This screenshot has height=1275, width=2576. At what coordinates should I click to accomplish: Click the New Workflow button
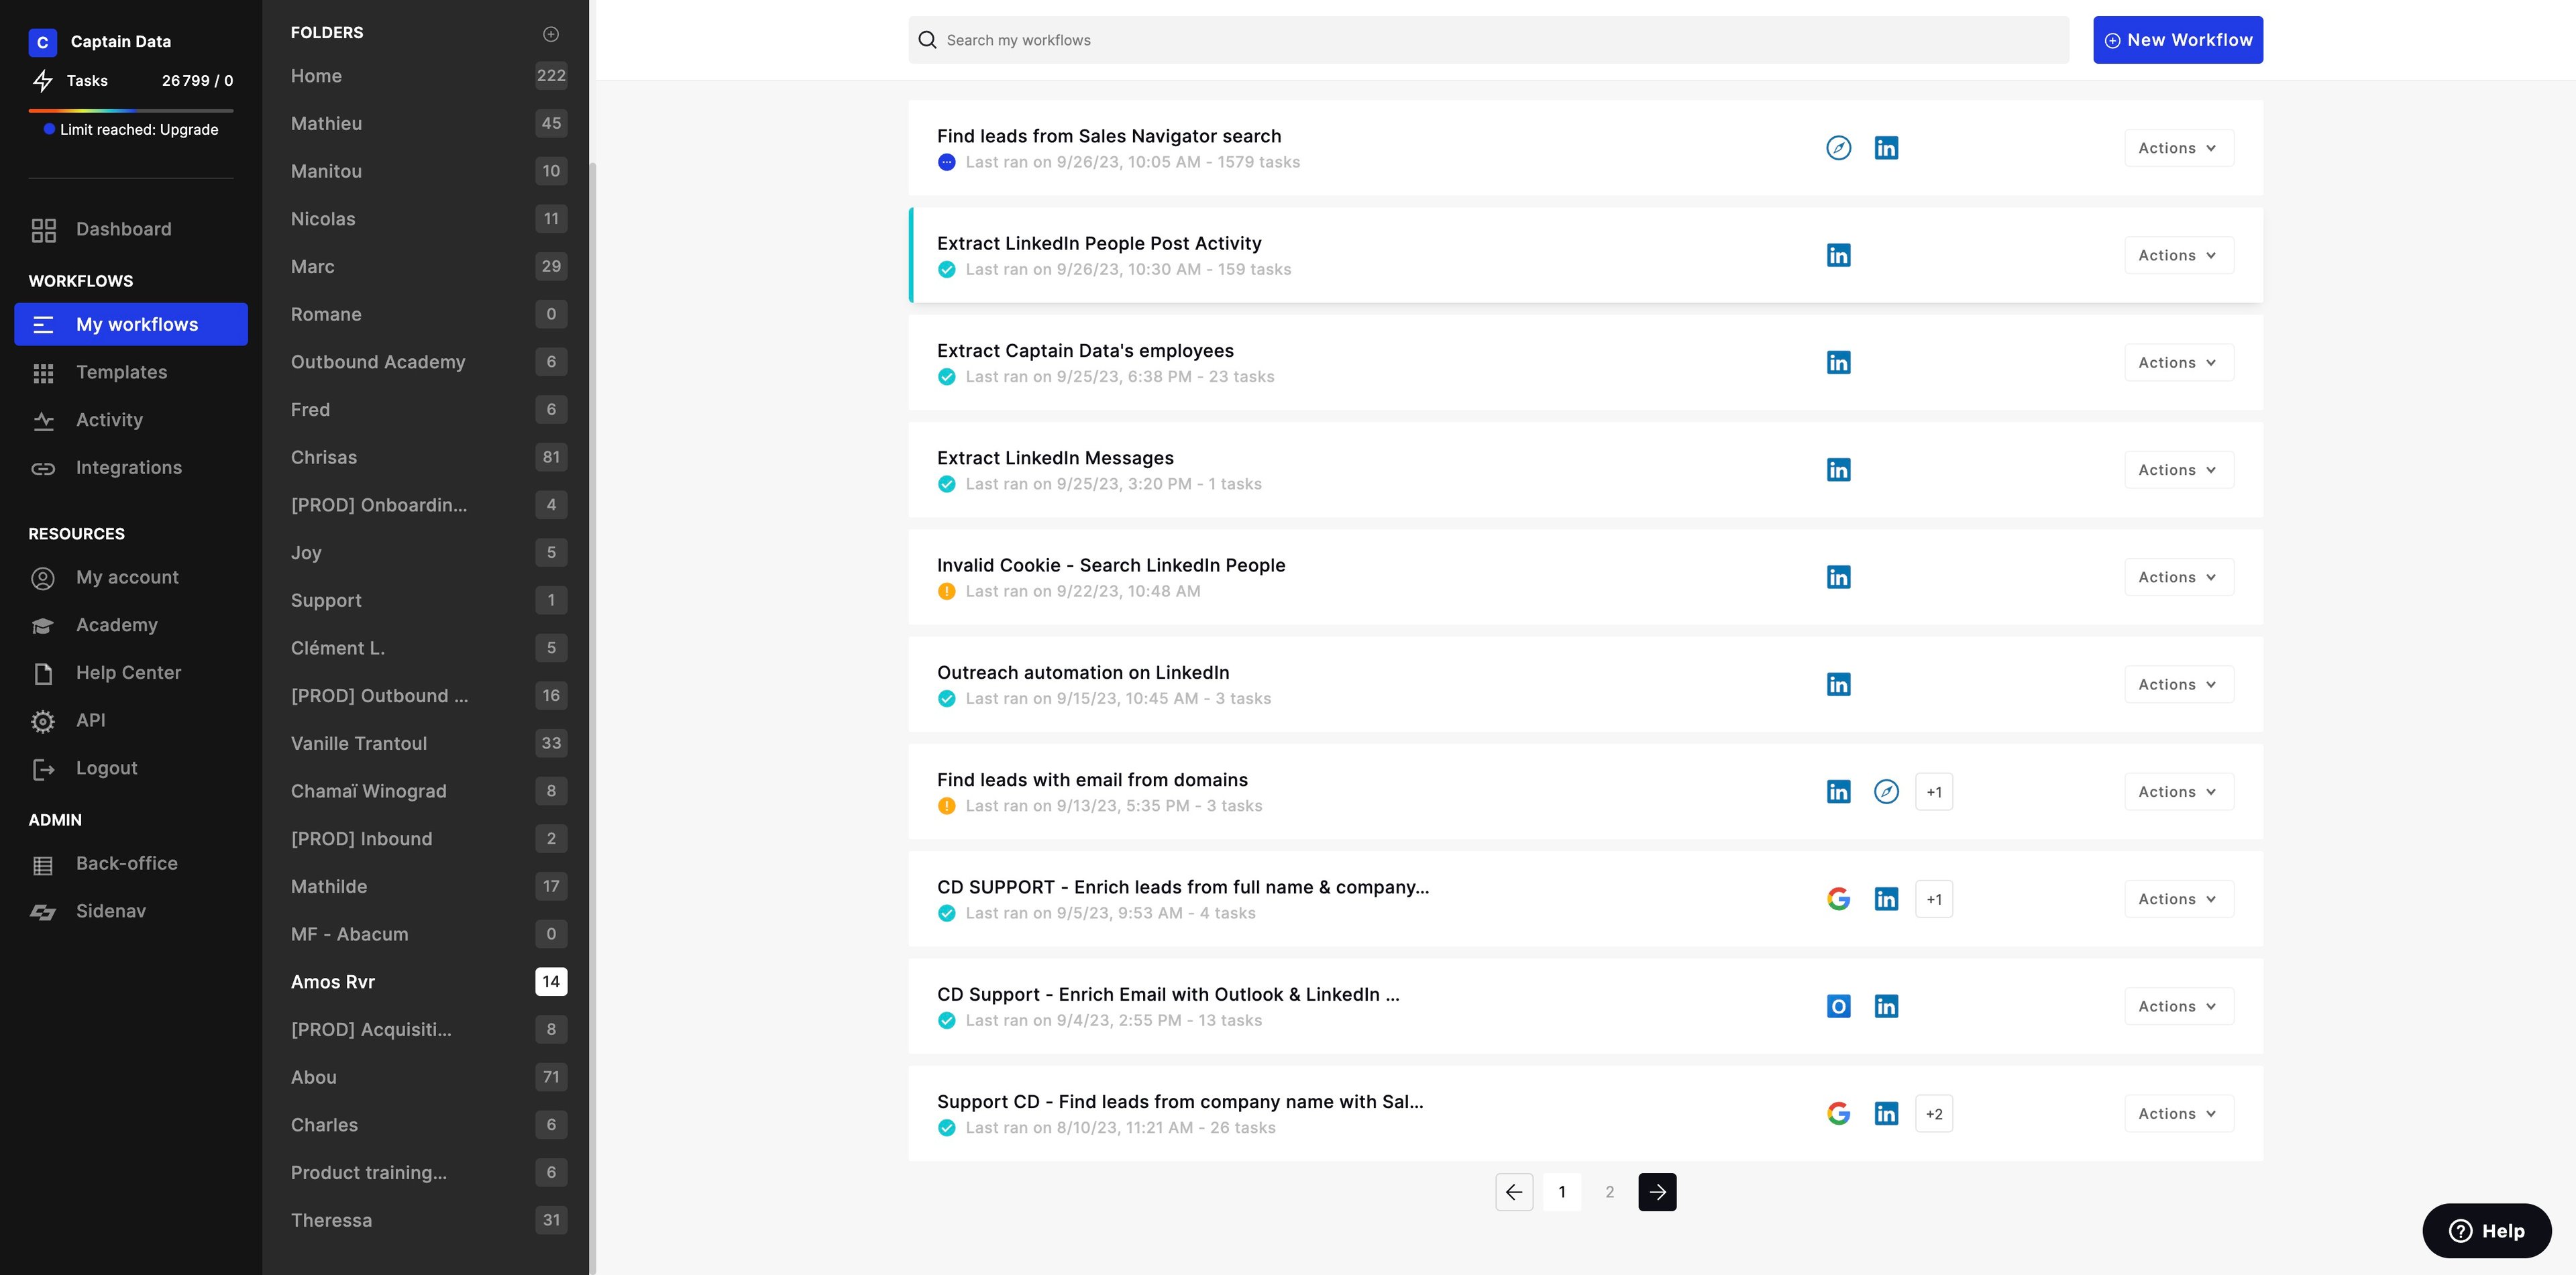point(2177,40)
